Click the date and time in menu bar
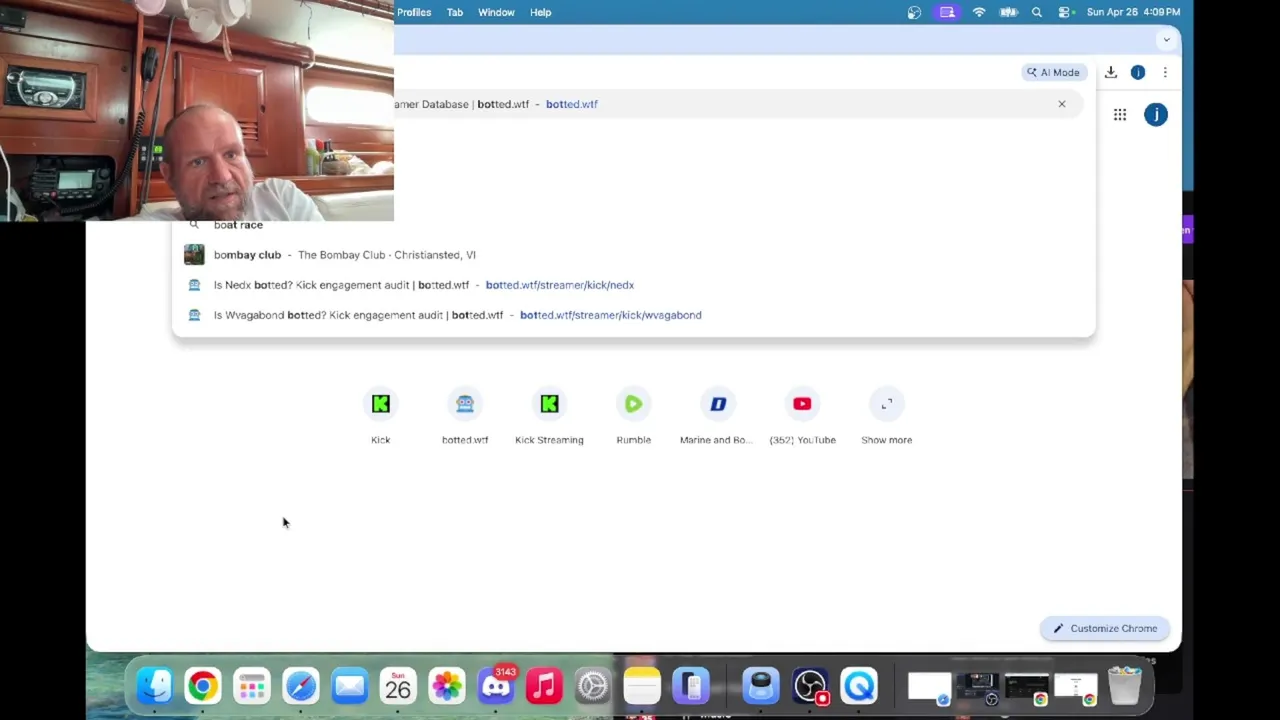Screen dimensions: 1280x720 pos(1133,12)
